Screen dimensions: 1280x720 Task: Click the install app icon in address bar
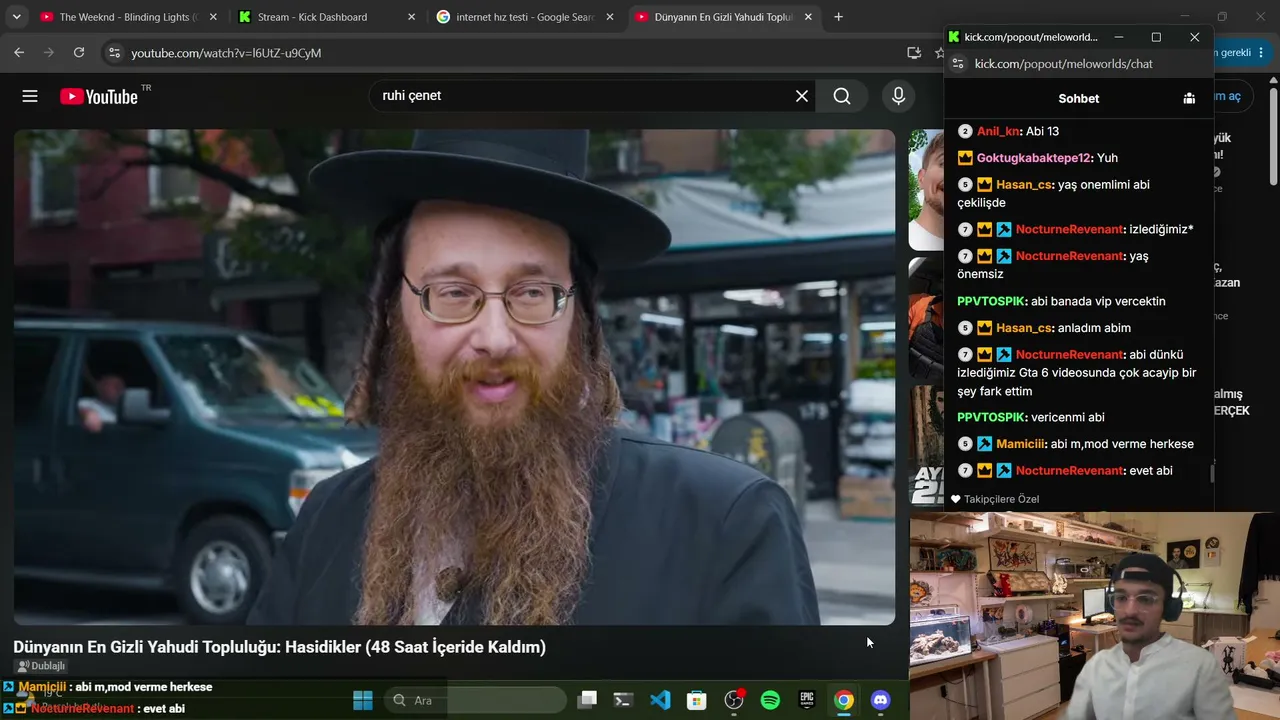(x=914, y=53)
